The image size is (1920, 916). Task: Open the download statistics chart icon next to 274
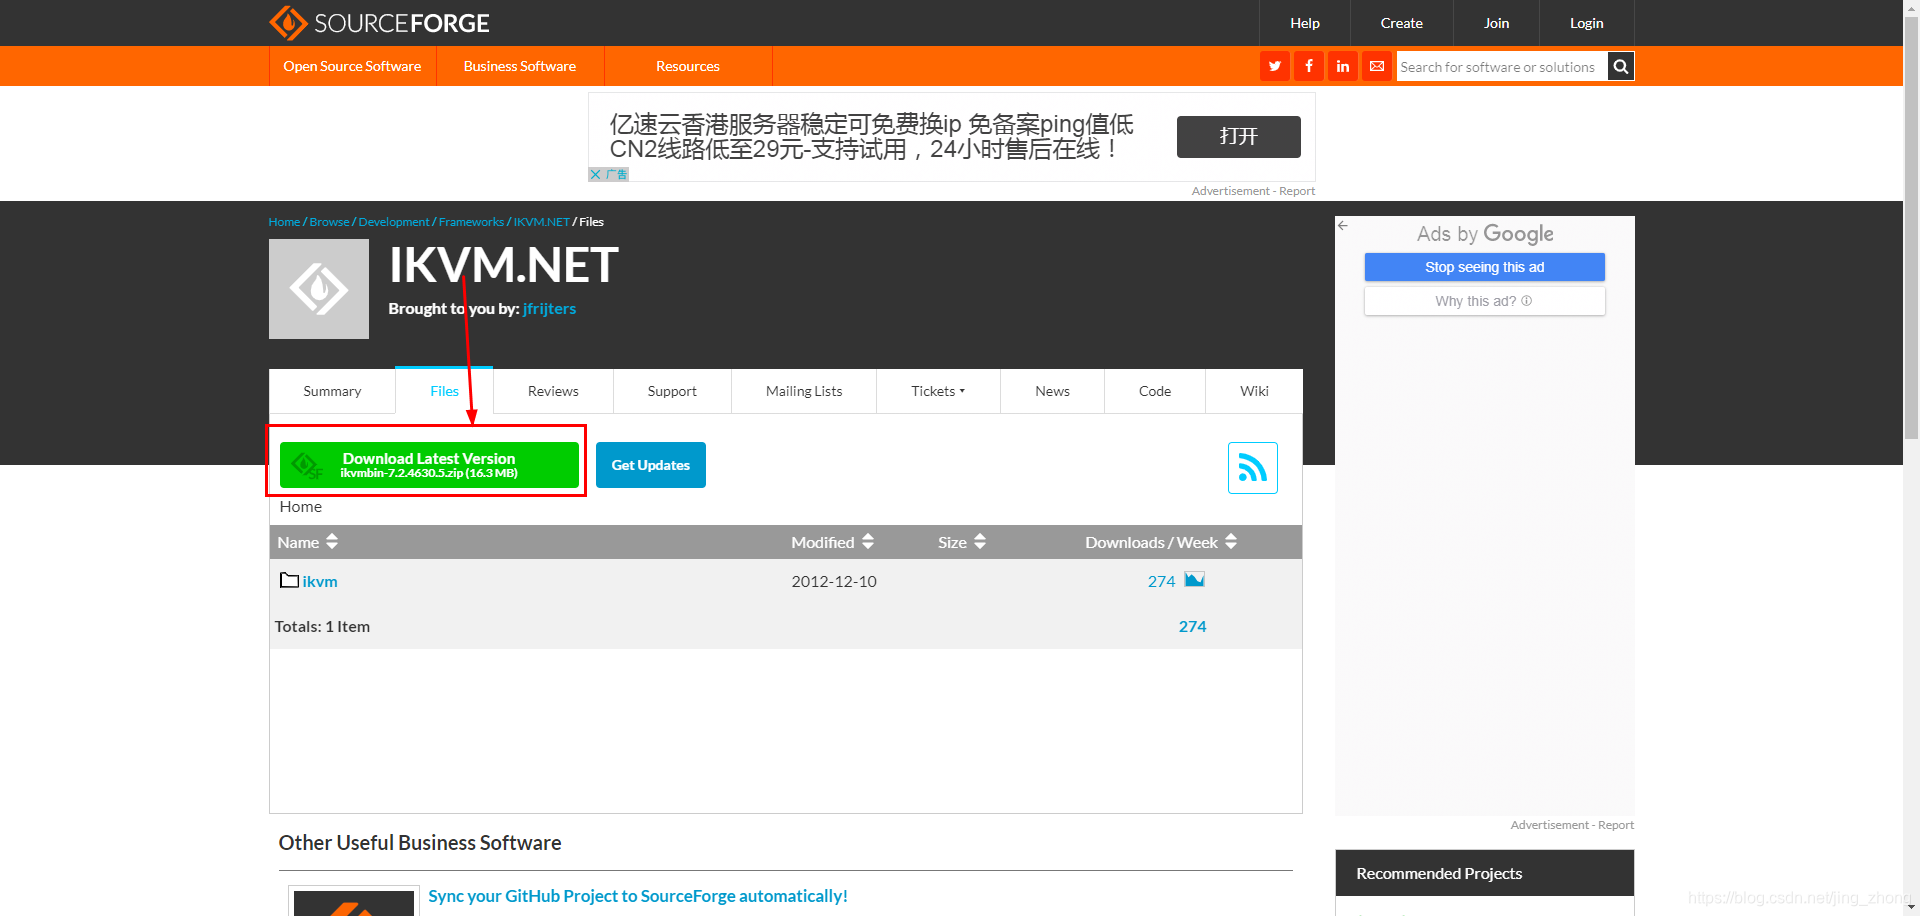pyautogui.click(x=1194, y=579)
